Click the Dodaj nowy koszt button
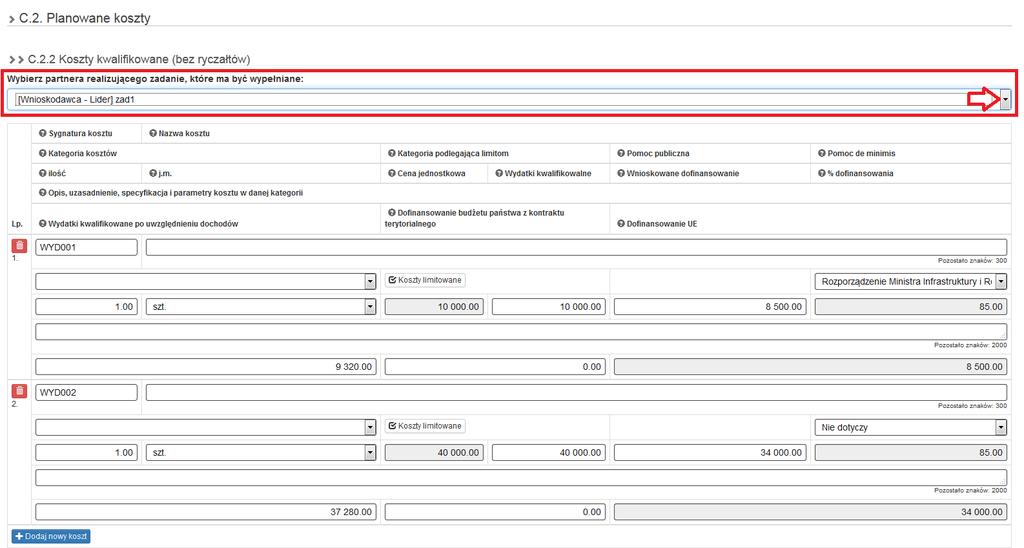1024x548 pixels. pyautogui.click(x=51, y=536)
